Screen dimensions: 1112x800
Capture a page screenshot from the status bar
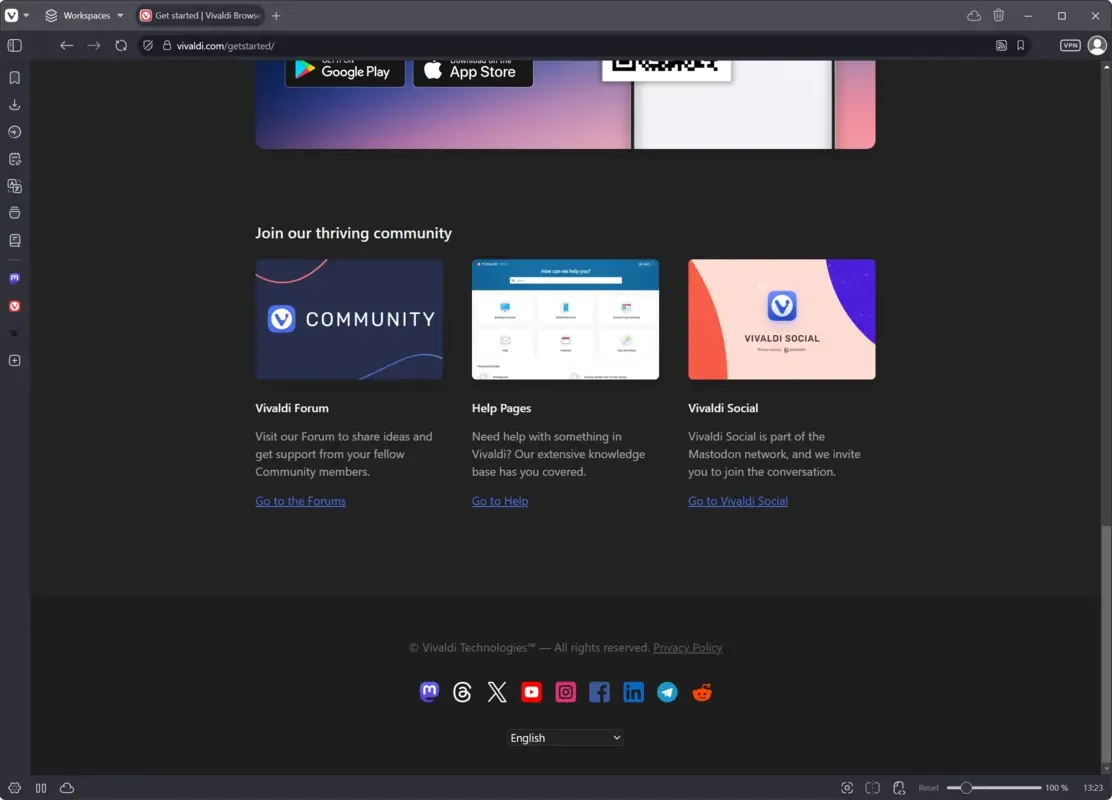point(847,788)
